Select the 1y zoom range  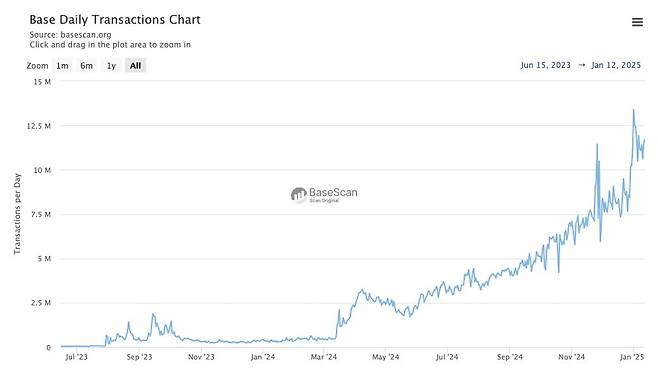tap(111, 65)
